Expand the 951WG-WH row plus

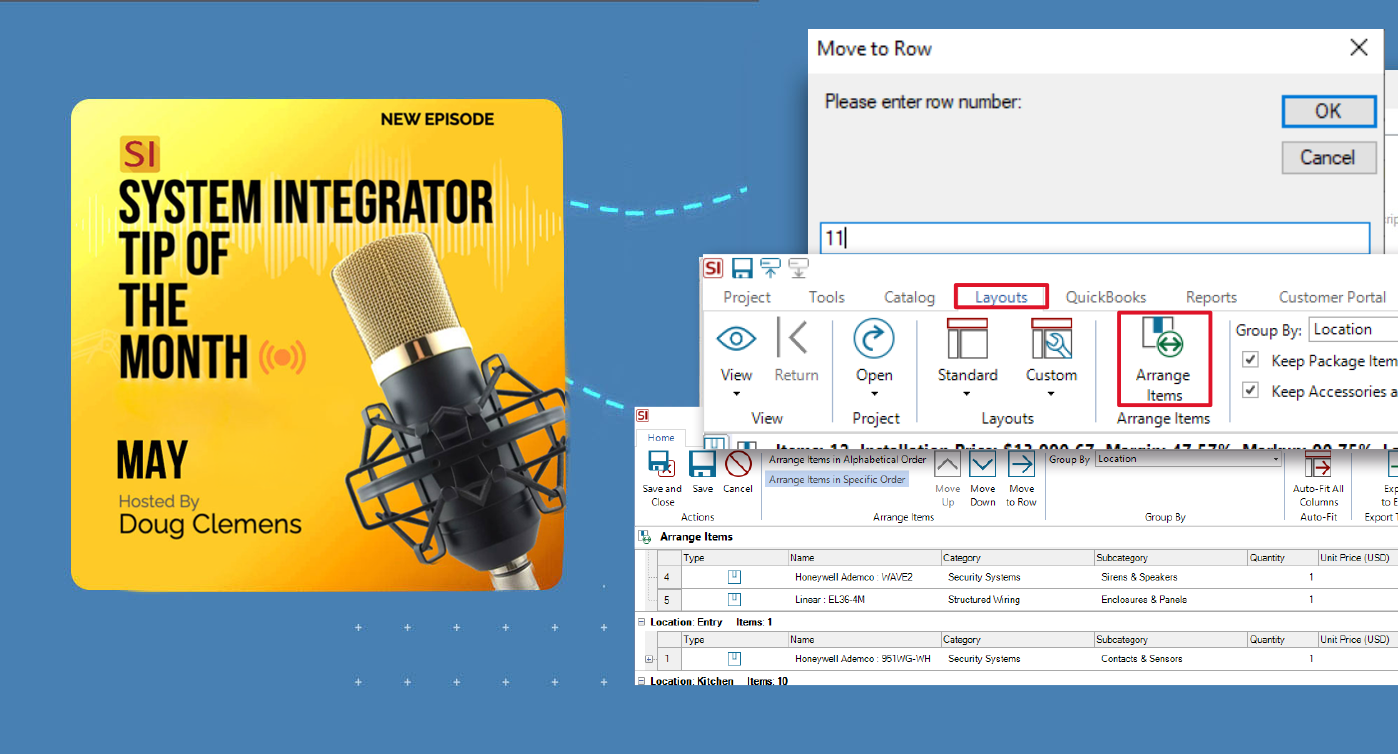tap(649, 659)
